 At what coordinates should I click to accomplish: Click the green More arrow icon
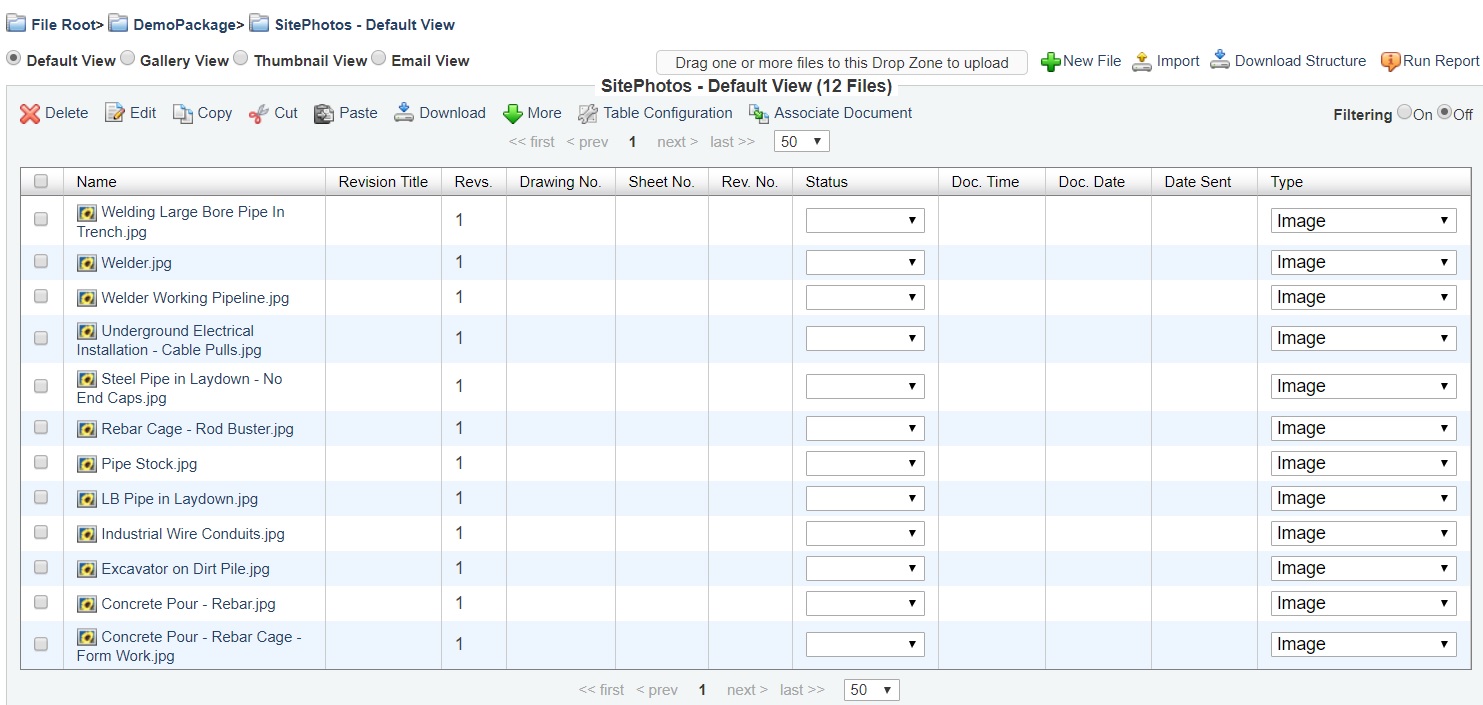513,114
